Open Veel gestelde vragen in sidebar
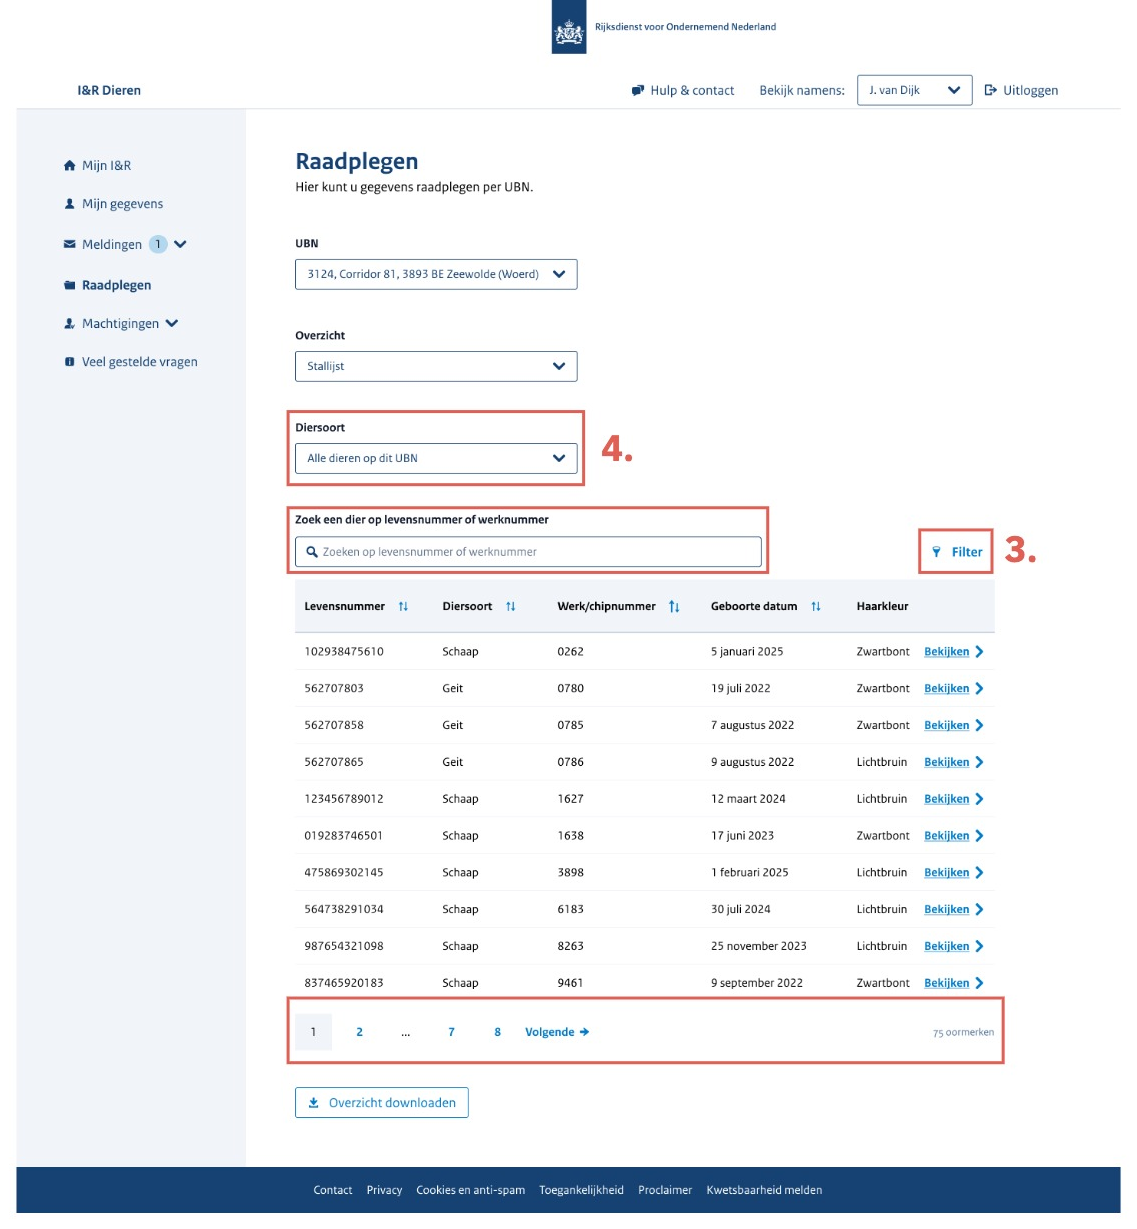This screenshot has width=1137, height=1229. [x=139, y=362]
